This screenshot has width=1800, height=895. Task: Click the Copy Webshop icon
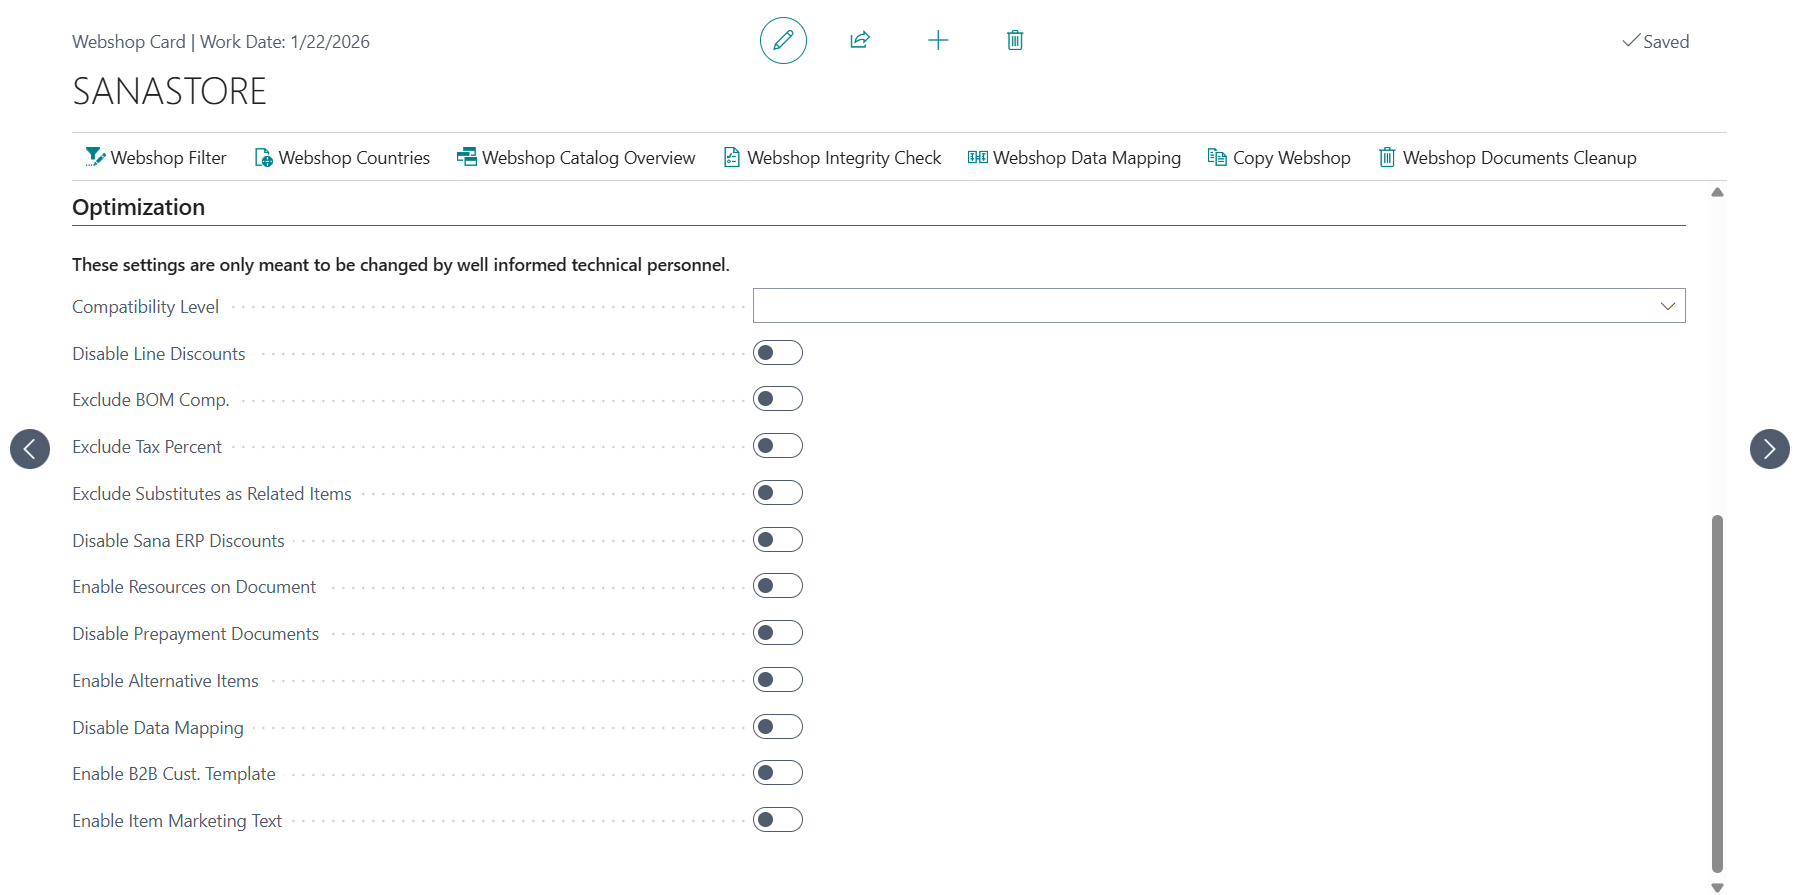coord(1217,157)
